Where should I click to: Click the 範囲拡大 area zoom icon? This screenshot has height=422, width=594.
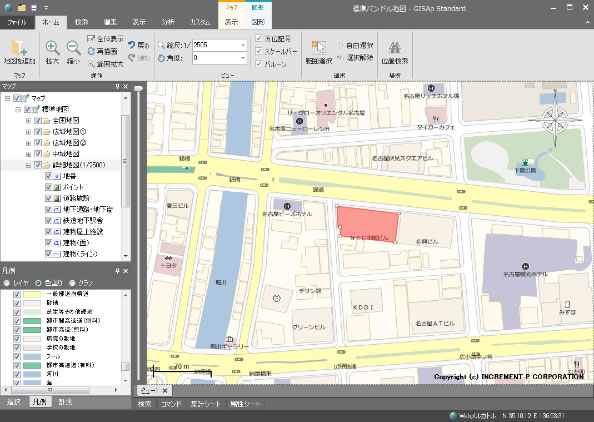pyautogui.click(x=91, y=64)
